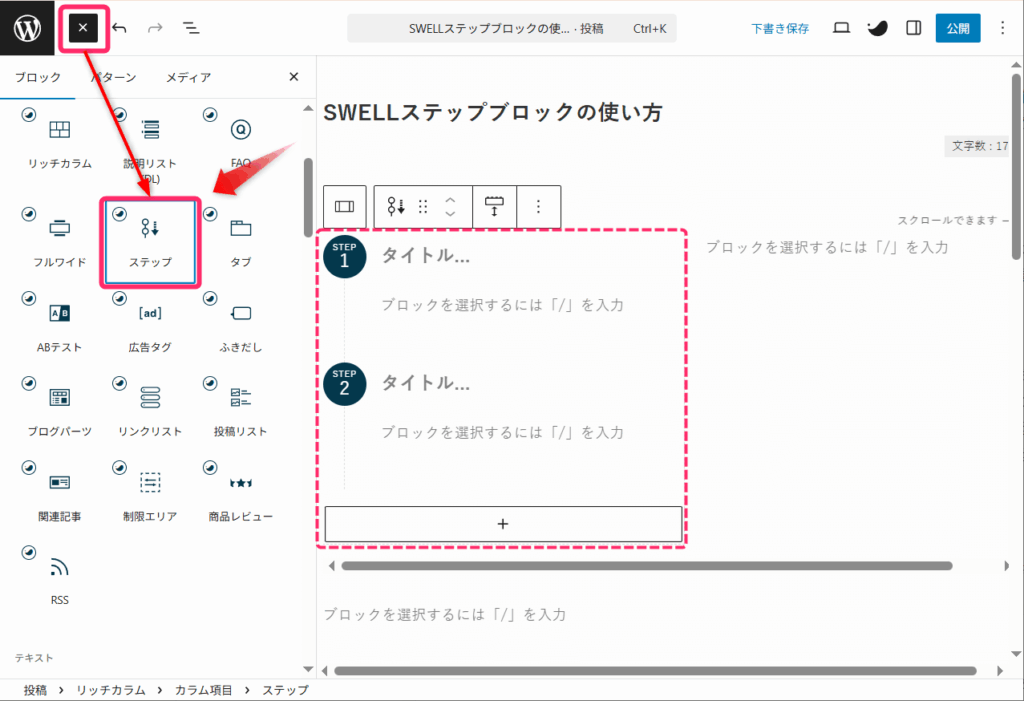Click the 下書き保存 save draft link
The image size is (1024, 701).
(780, 29)
